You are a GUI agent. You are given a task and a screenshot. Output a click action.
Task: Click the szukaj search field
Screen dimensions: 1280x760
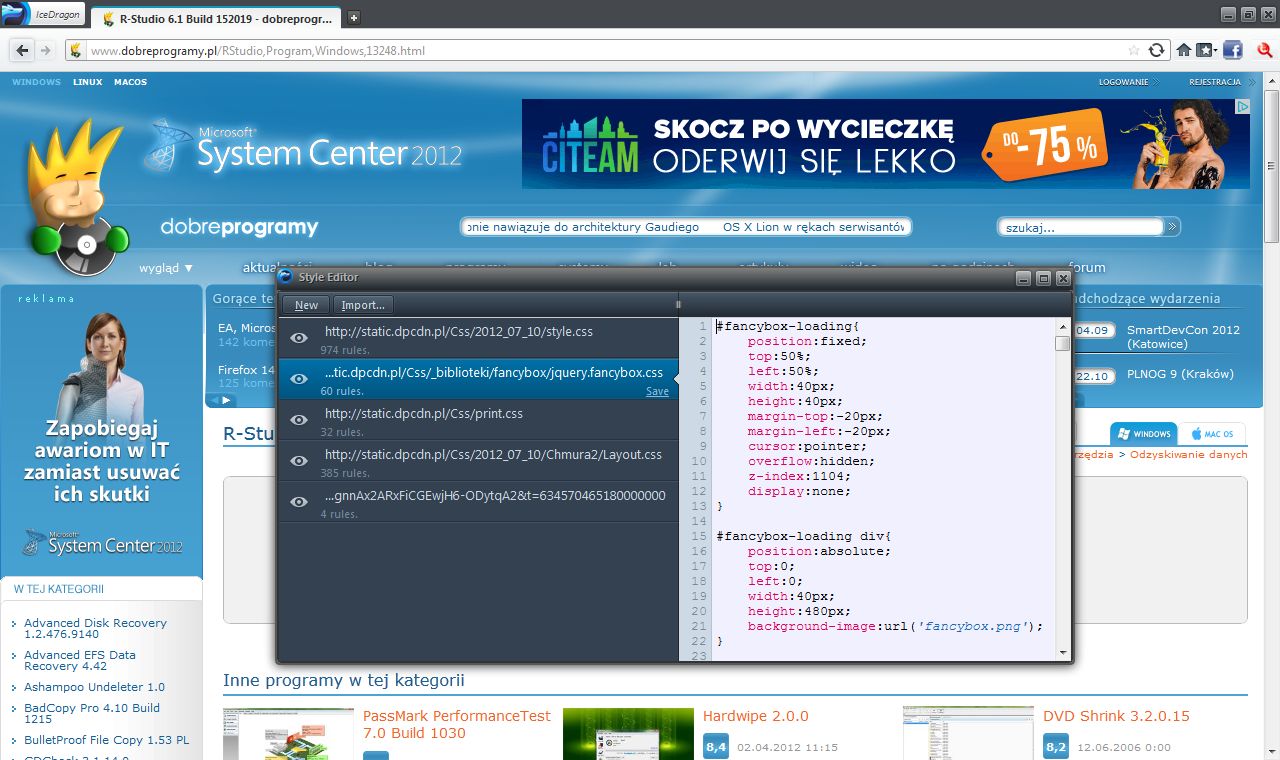click(1080, 227)
